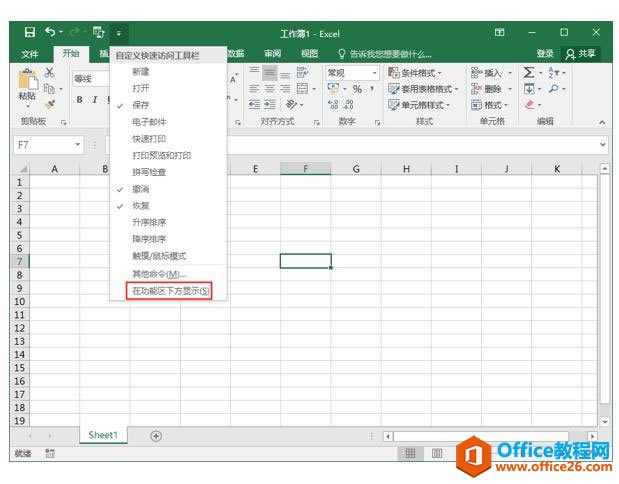Click the middle align icon

270,73
